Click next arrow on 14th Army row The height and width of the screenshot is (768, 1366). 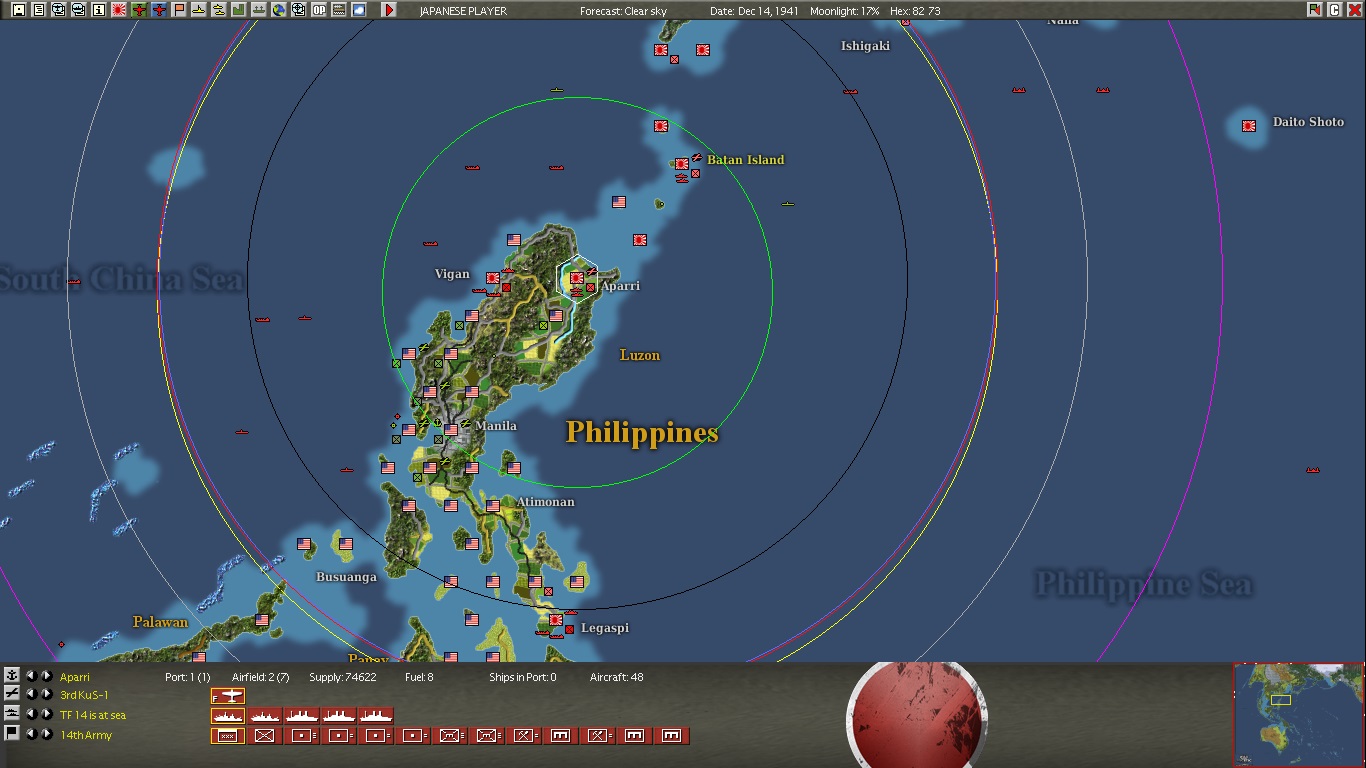46,734
